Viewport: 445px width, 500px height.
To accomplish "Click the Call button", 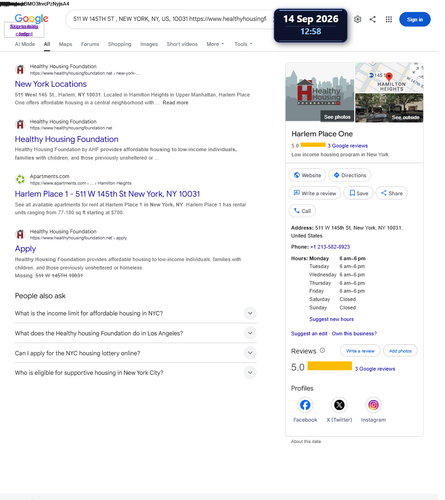I will 302,211.
